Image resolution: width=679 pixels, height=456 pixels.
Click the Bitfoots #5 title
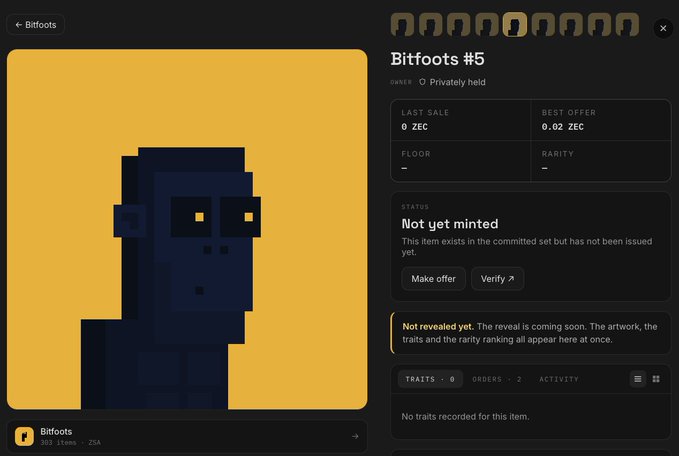click(437, 59)
